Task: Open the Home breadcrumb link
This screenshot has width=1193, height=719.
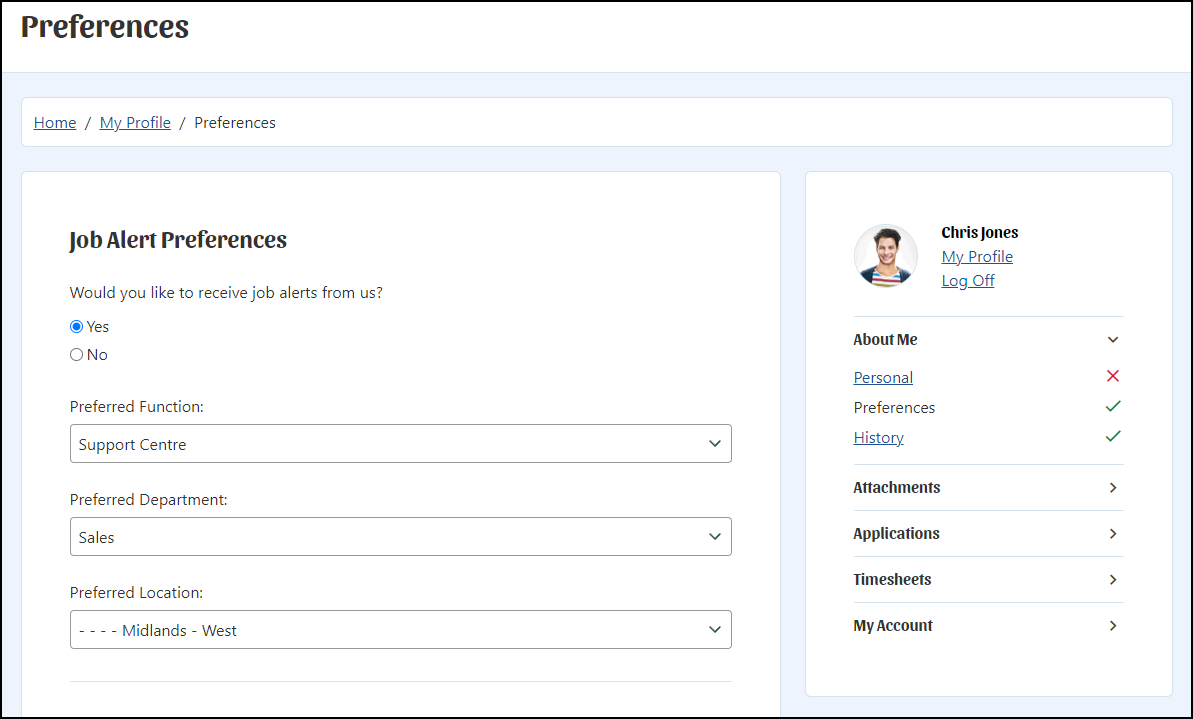Action: tap(54, 122)
